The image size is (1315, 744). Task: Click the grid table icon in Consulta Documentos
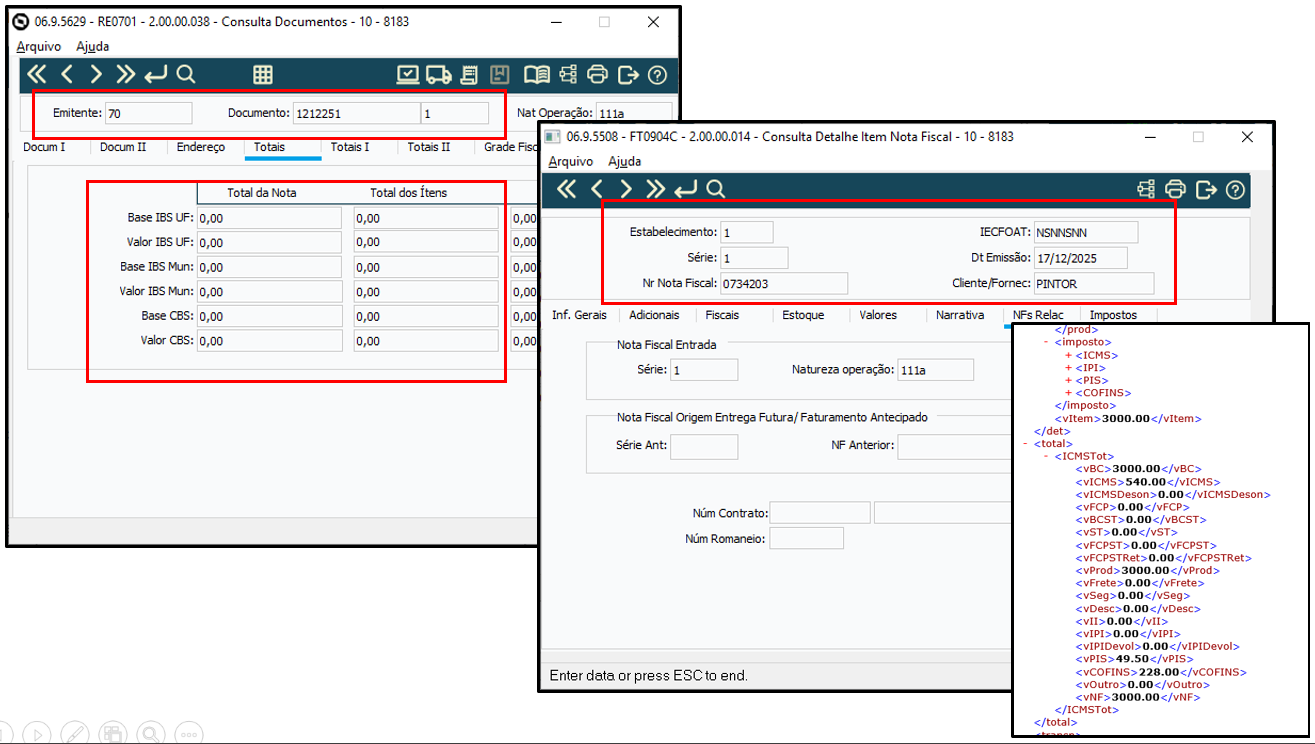[263, 74]
